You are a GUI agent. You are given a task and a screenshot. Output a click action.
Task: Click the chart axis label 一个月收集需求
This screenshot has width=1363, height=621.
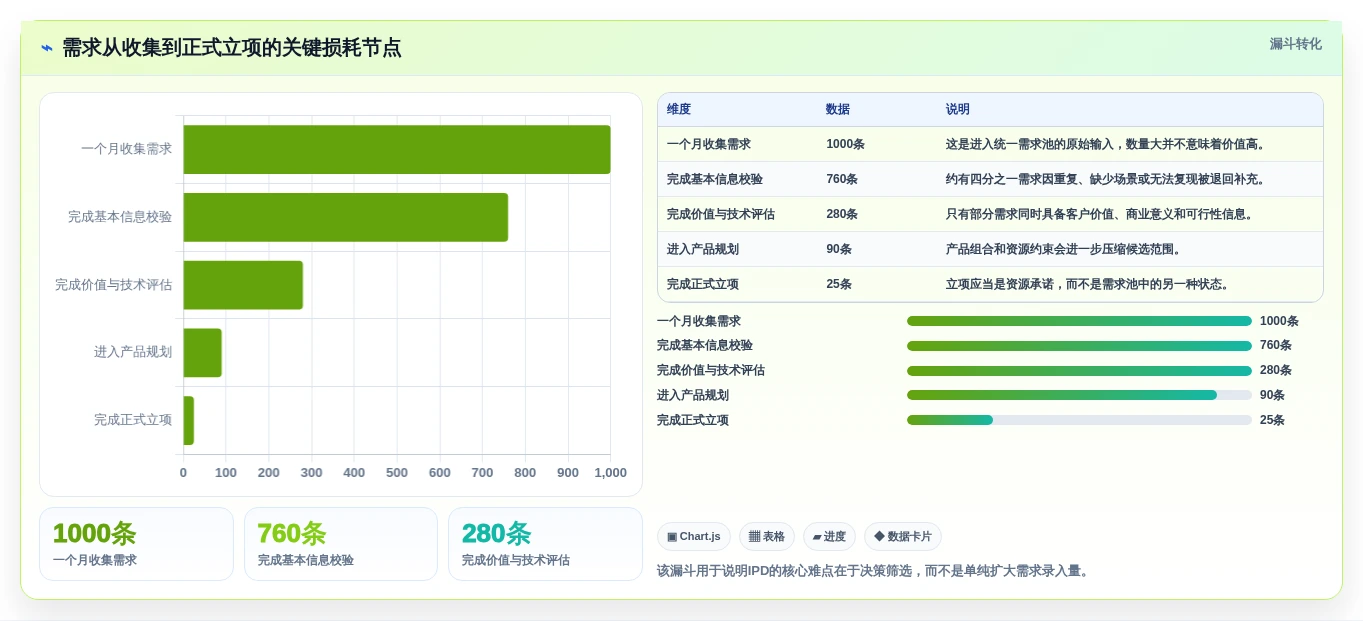[126, 149]
